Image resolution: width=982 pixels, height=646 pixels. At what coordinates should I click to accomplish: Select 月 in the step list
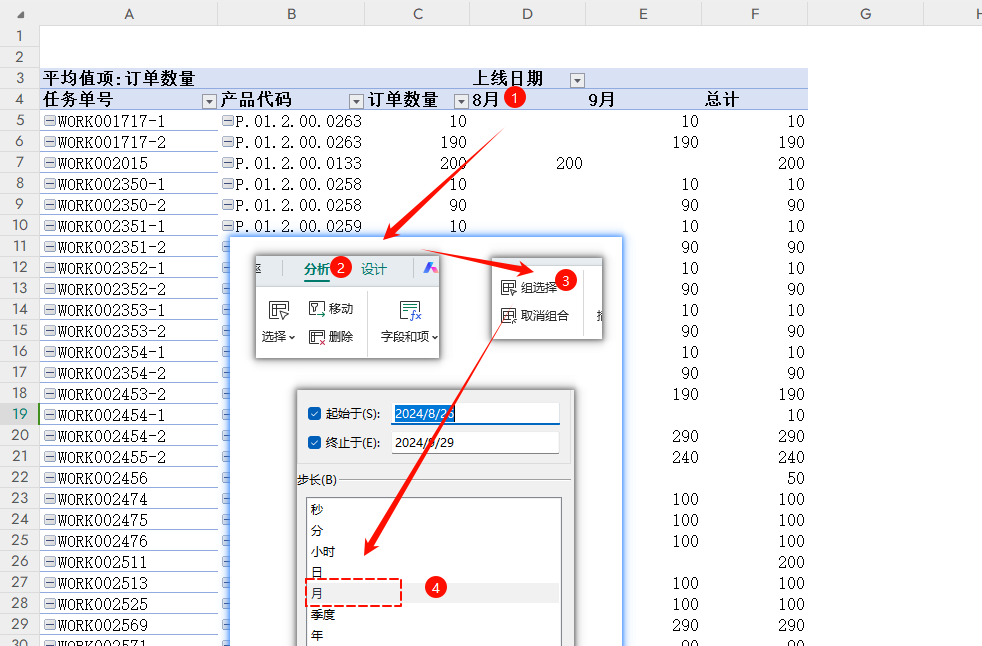pyautogui.click(x=433, y=593)
